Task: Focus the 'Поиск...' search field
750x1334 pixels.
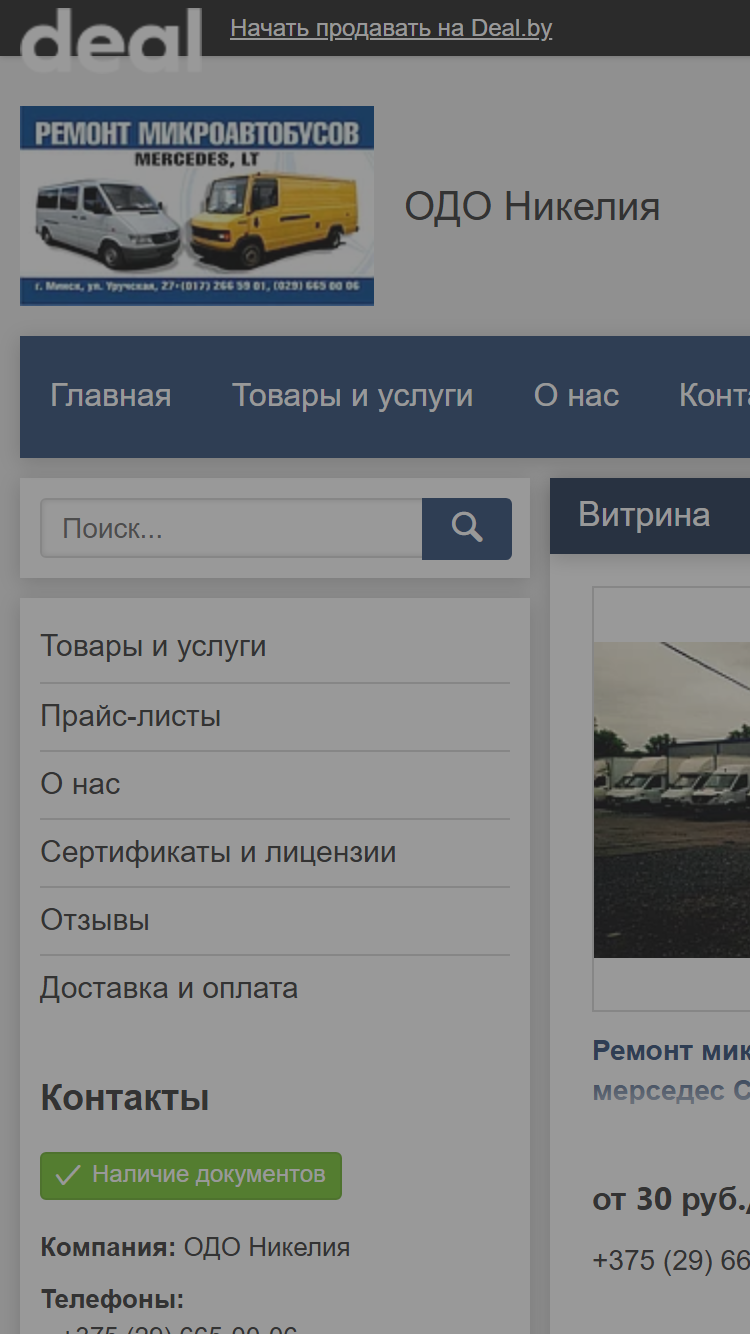Action: [x=231, y=528]
